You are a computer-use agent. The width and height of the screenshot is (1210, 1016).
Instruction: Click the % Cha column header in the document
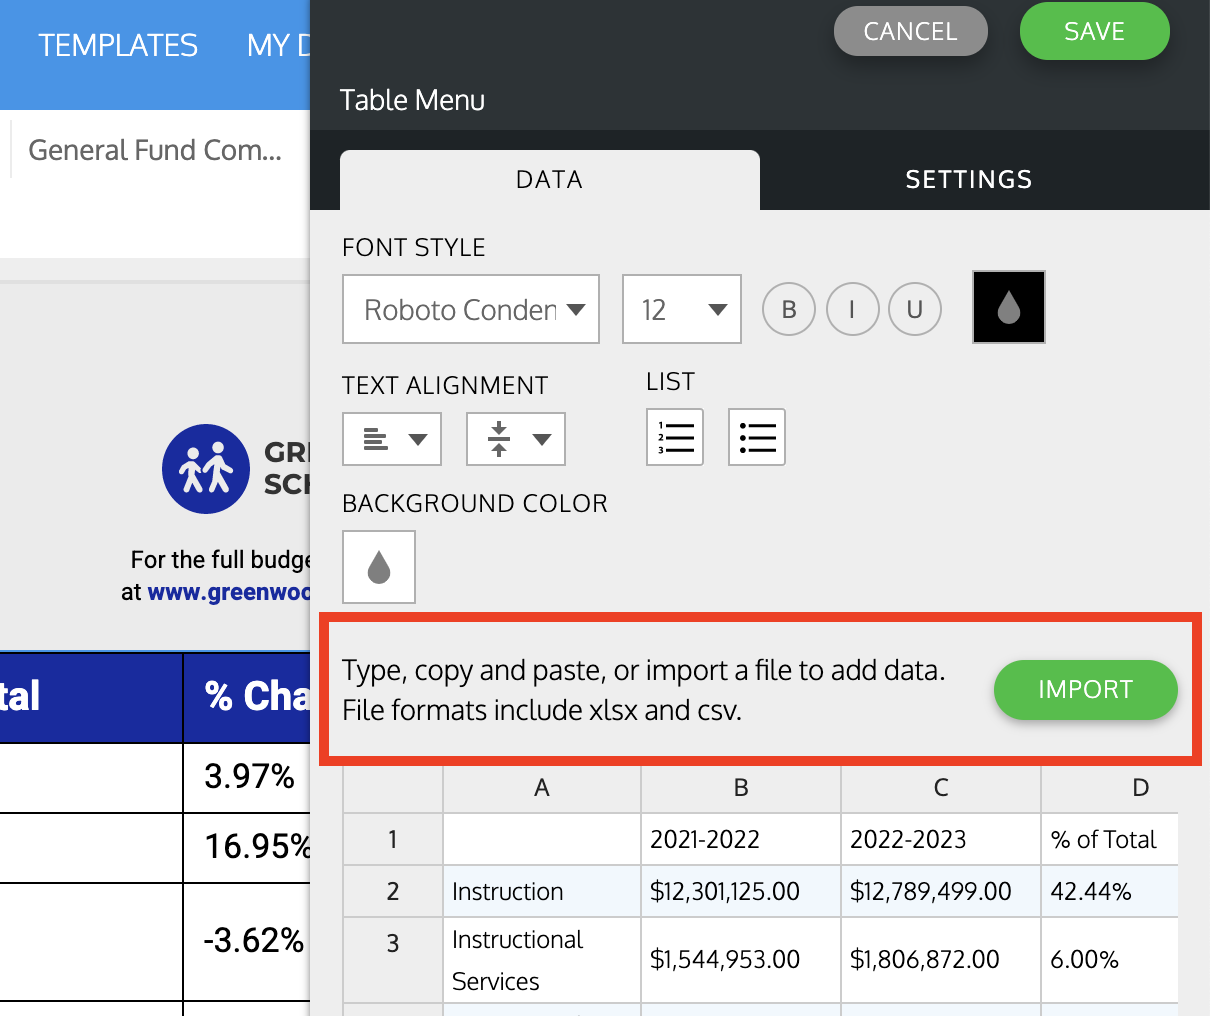[247, 697]
